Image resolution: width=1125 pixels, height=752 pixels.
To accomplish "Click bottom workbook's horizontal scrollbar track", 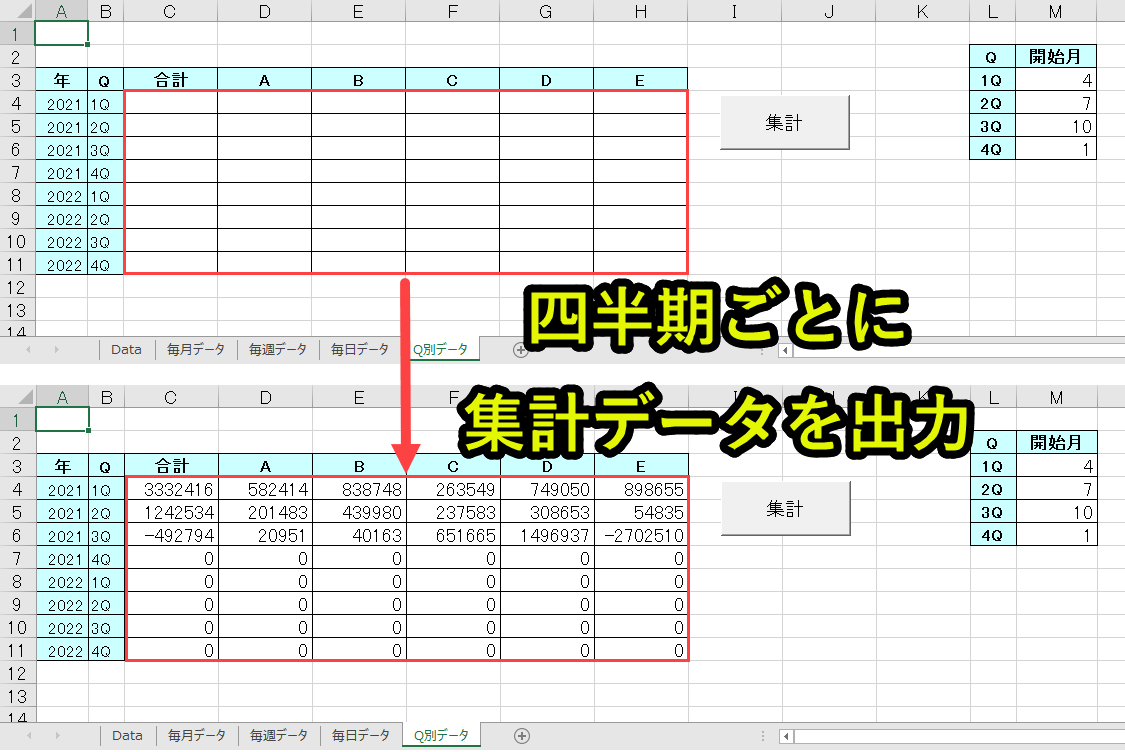I will pos(950,737).
